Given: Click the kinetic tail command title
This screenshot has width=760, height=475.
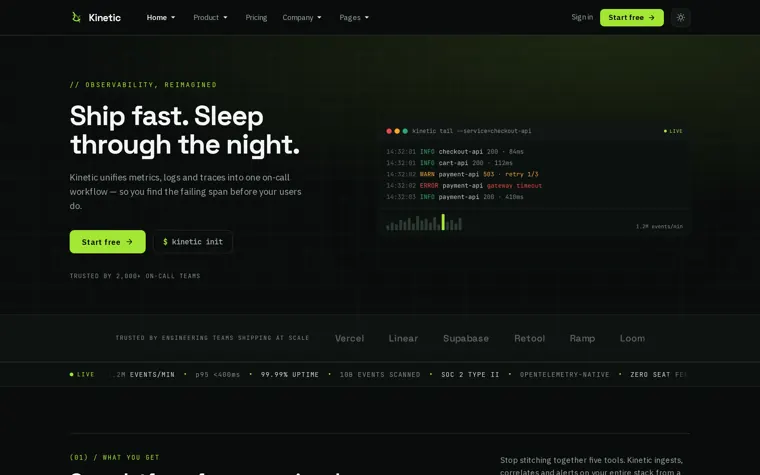Looking at the screenshot, I should (x=472, y=131).
